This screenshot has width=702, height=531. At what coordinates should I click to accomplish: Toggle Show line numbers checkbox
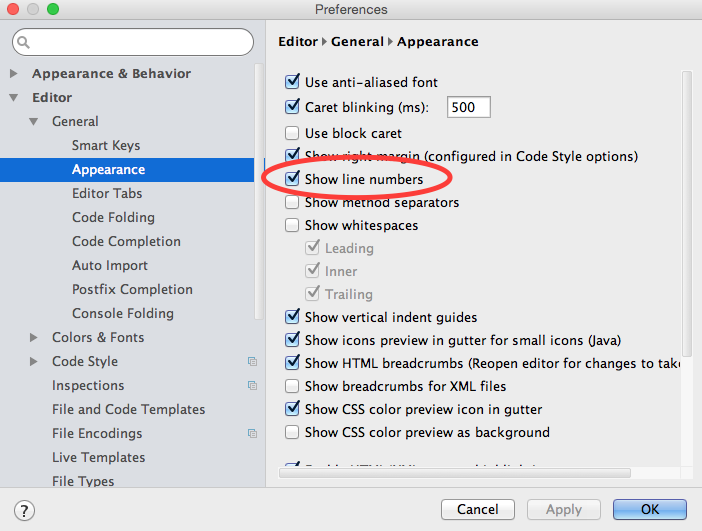(292, 179)
